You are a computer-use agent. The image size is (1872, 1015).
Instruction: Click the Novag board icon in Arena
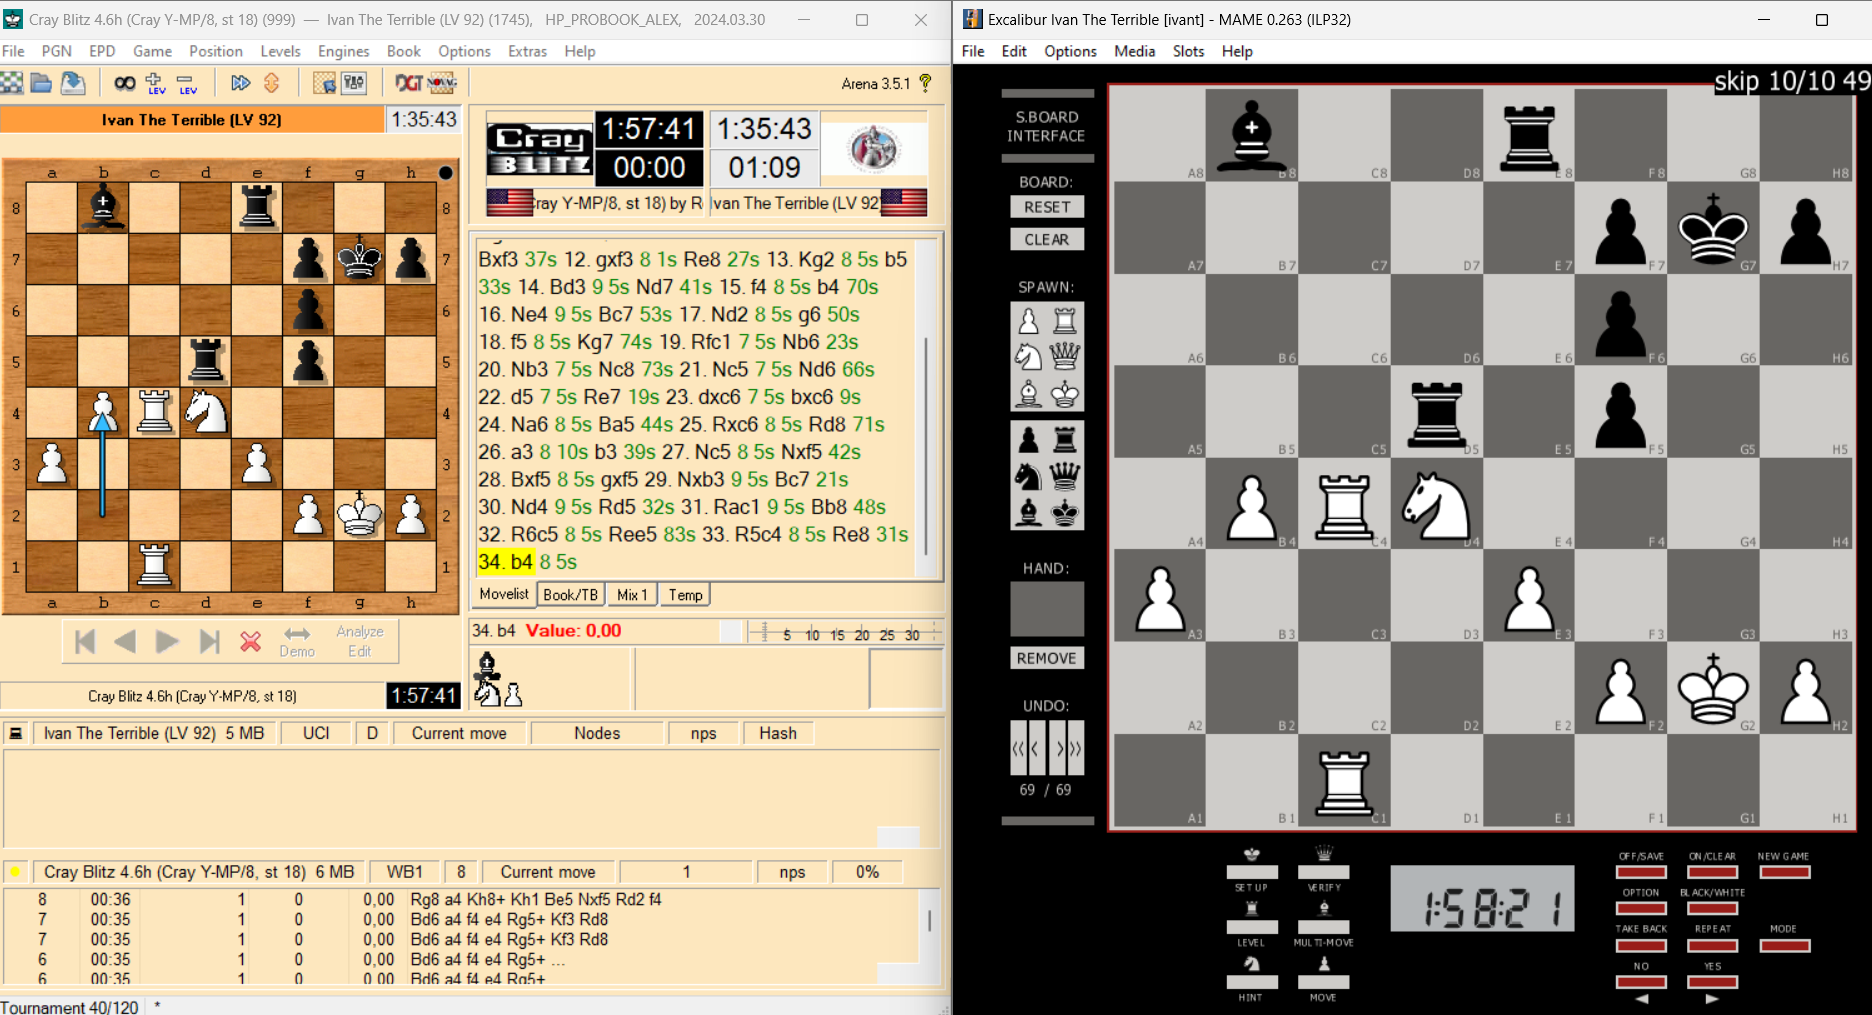[442, 83]
